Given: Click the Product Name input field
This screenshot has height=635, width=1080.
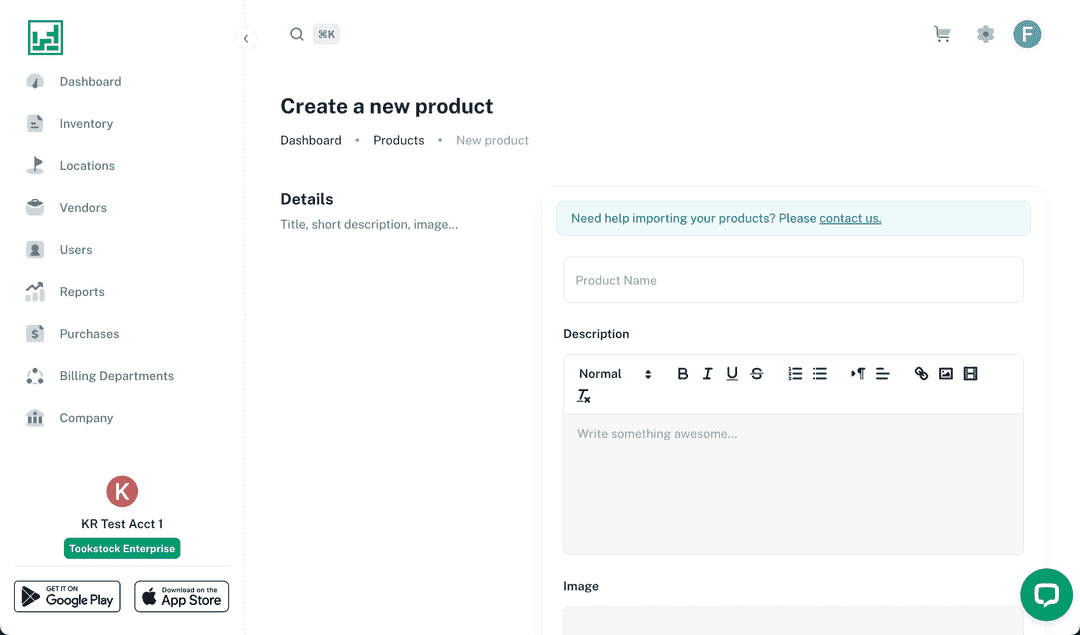Looking at the screenshot, I should [x=793, y=280].
